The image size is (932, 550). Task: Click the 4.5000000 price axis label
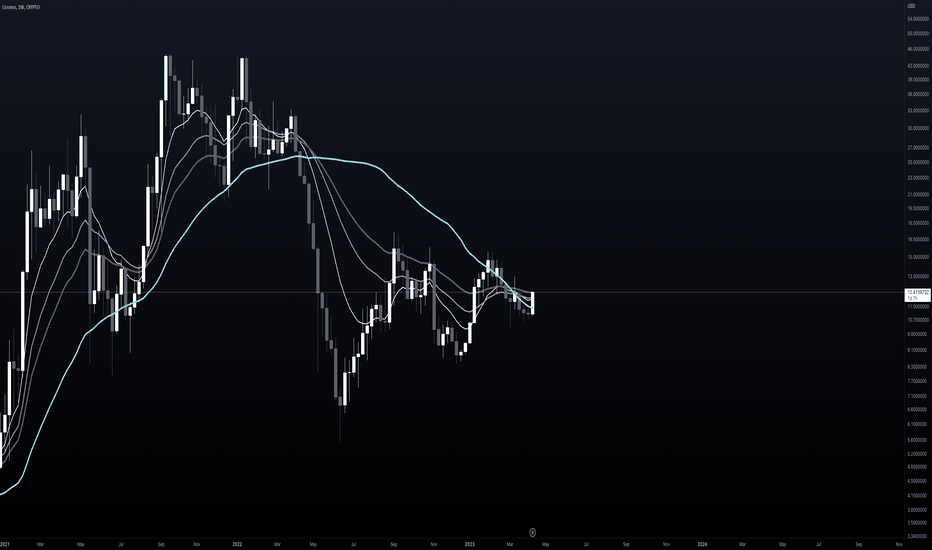tap(918, 481)
